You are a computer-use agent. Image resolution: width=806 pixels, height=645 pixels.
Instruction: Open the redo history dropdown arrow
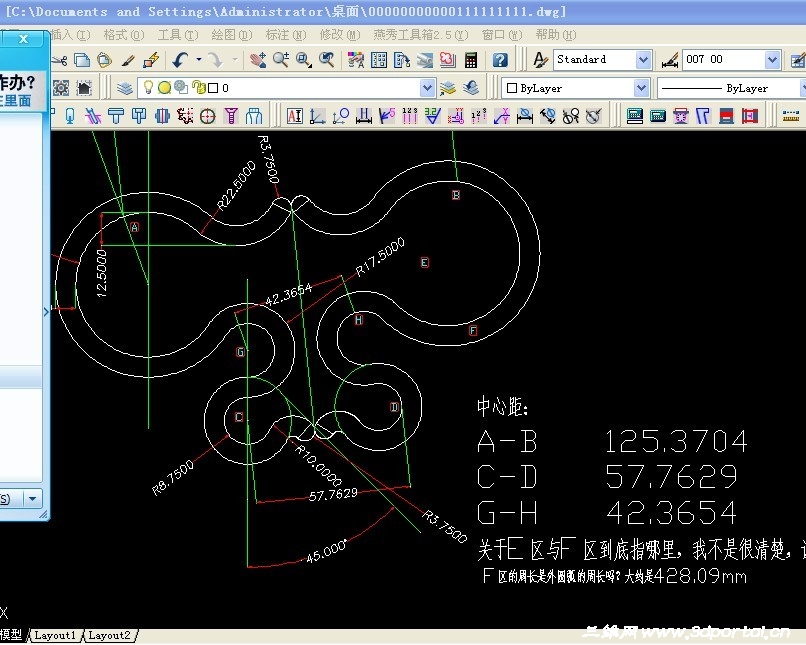[x=234, y=60]
